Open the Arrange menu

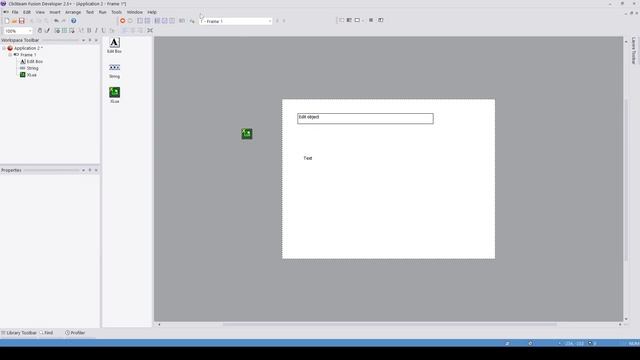pyautogui.click(x=73, y=12)
